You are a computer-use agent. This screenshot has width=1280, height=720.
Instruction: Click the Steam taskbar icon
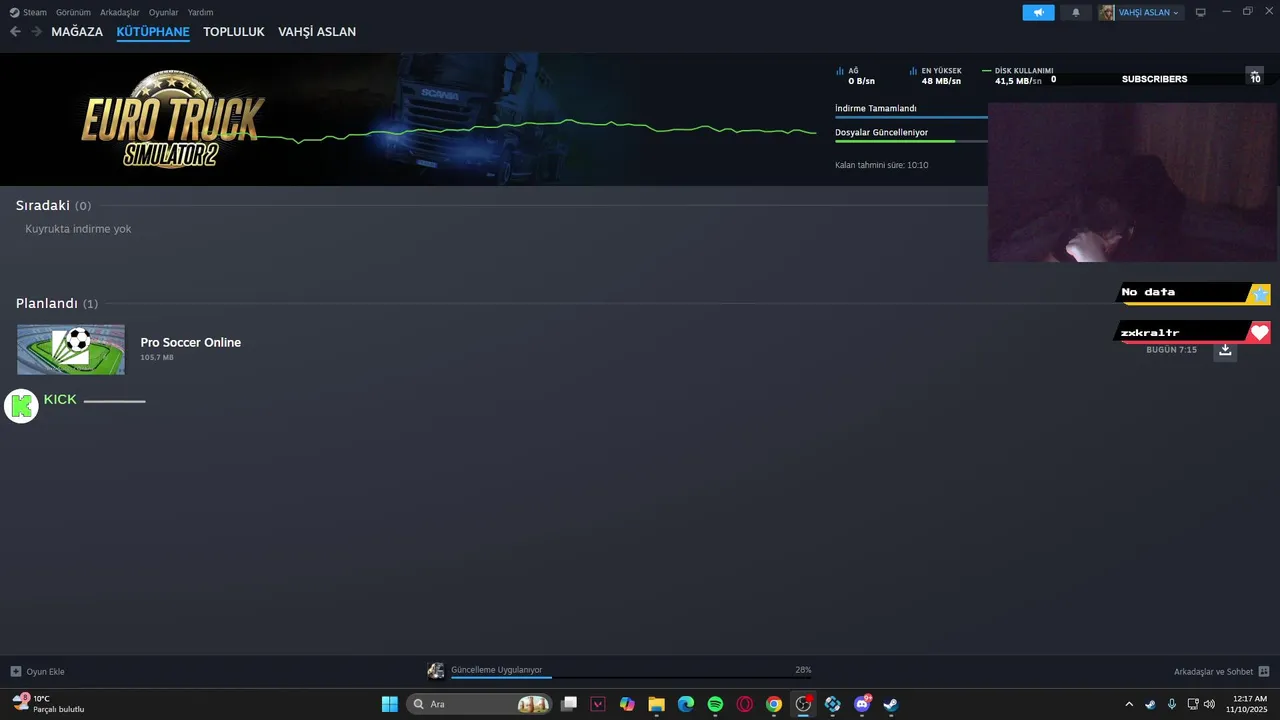pos(890,704)
